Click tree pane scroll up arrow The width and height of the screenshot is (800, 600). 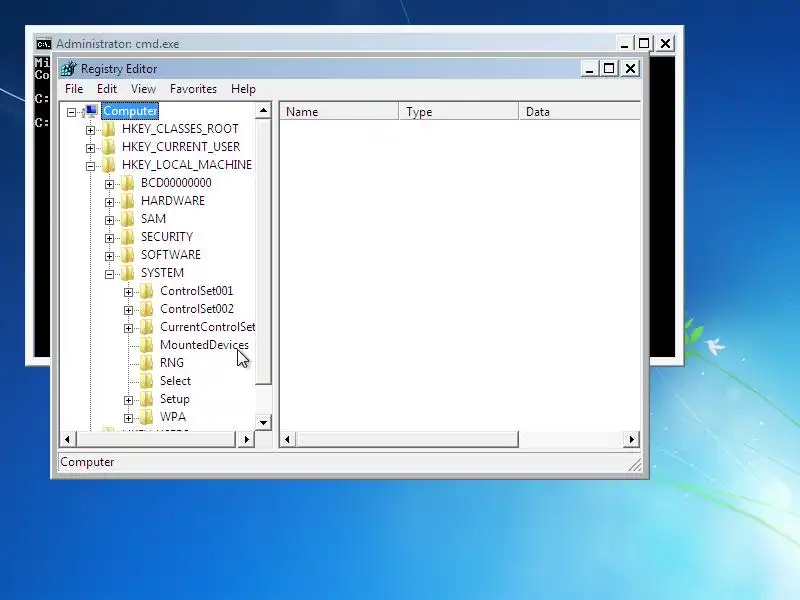(x=263, y=110)
